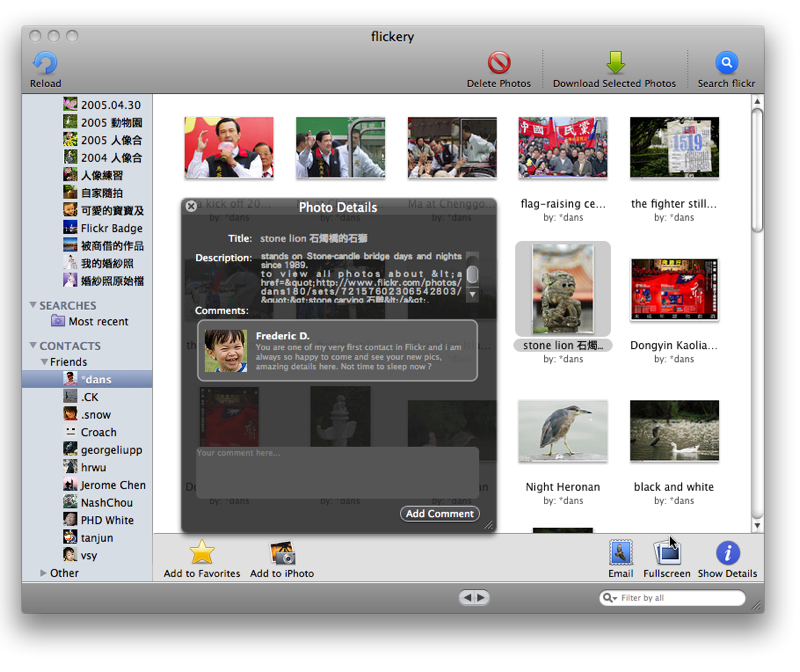Go to the previous page with left arrow

tap(467, 597)
